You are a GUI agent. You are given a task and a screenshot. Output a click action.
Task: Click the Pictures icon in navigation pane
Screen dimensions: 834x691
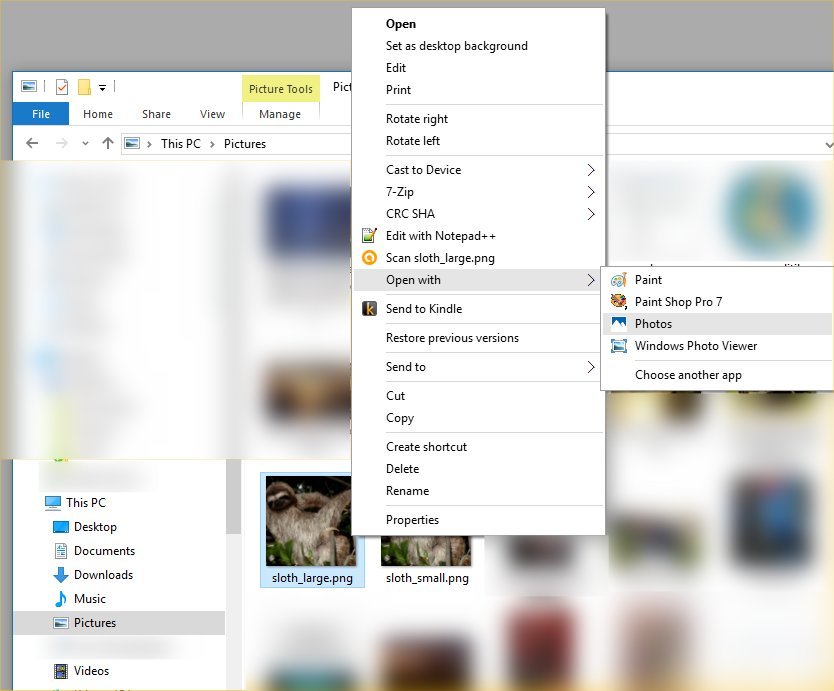61,622
